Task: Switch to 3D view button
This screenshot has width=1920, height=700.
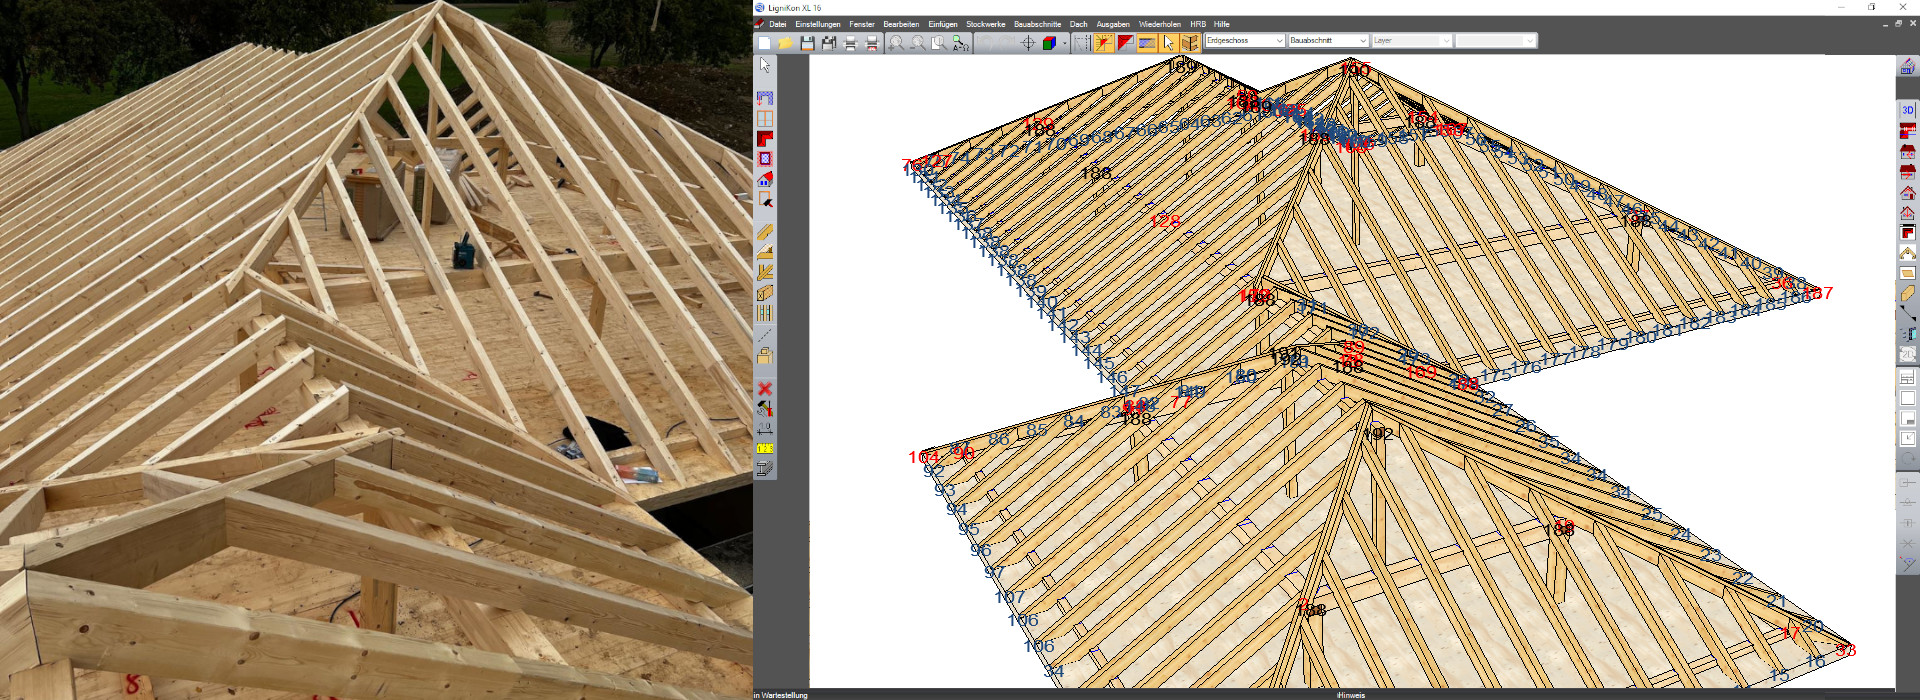Action: click(x=1907, y=110)
